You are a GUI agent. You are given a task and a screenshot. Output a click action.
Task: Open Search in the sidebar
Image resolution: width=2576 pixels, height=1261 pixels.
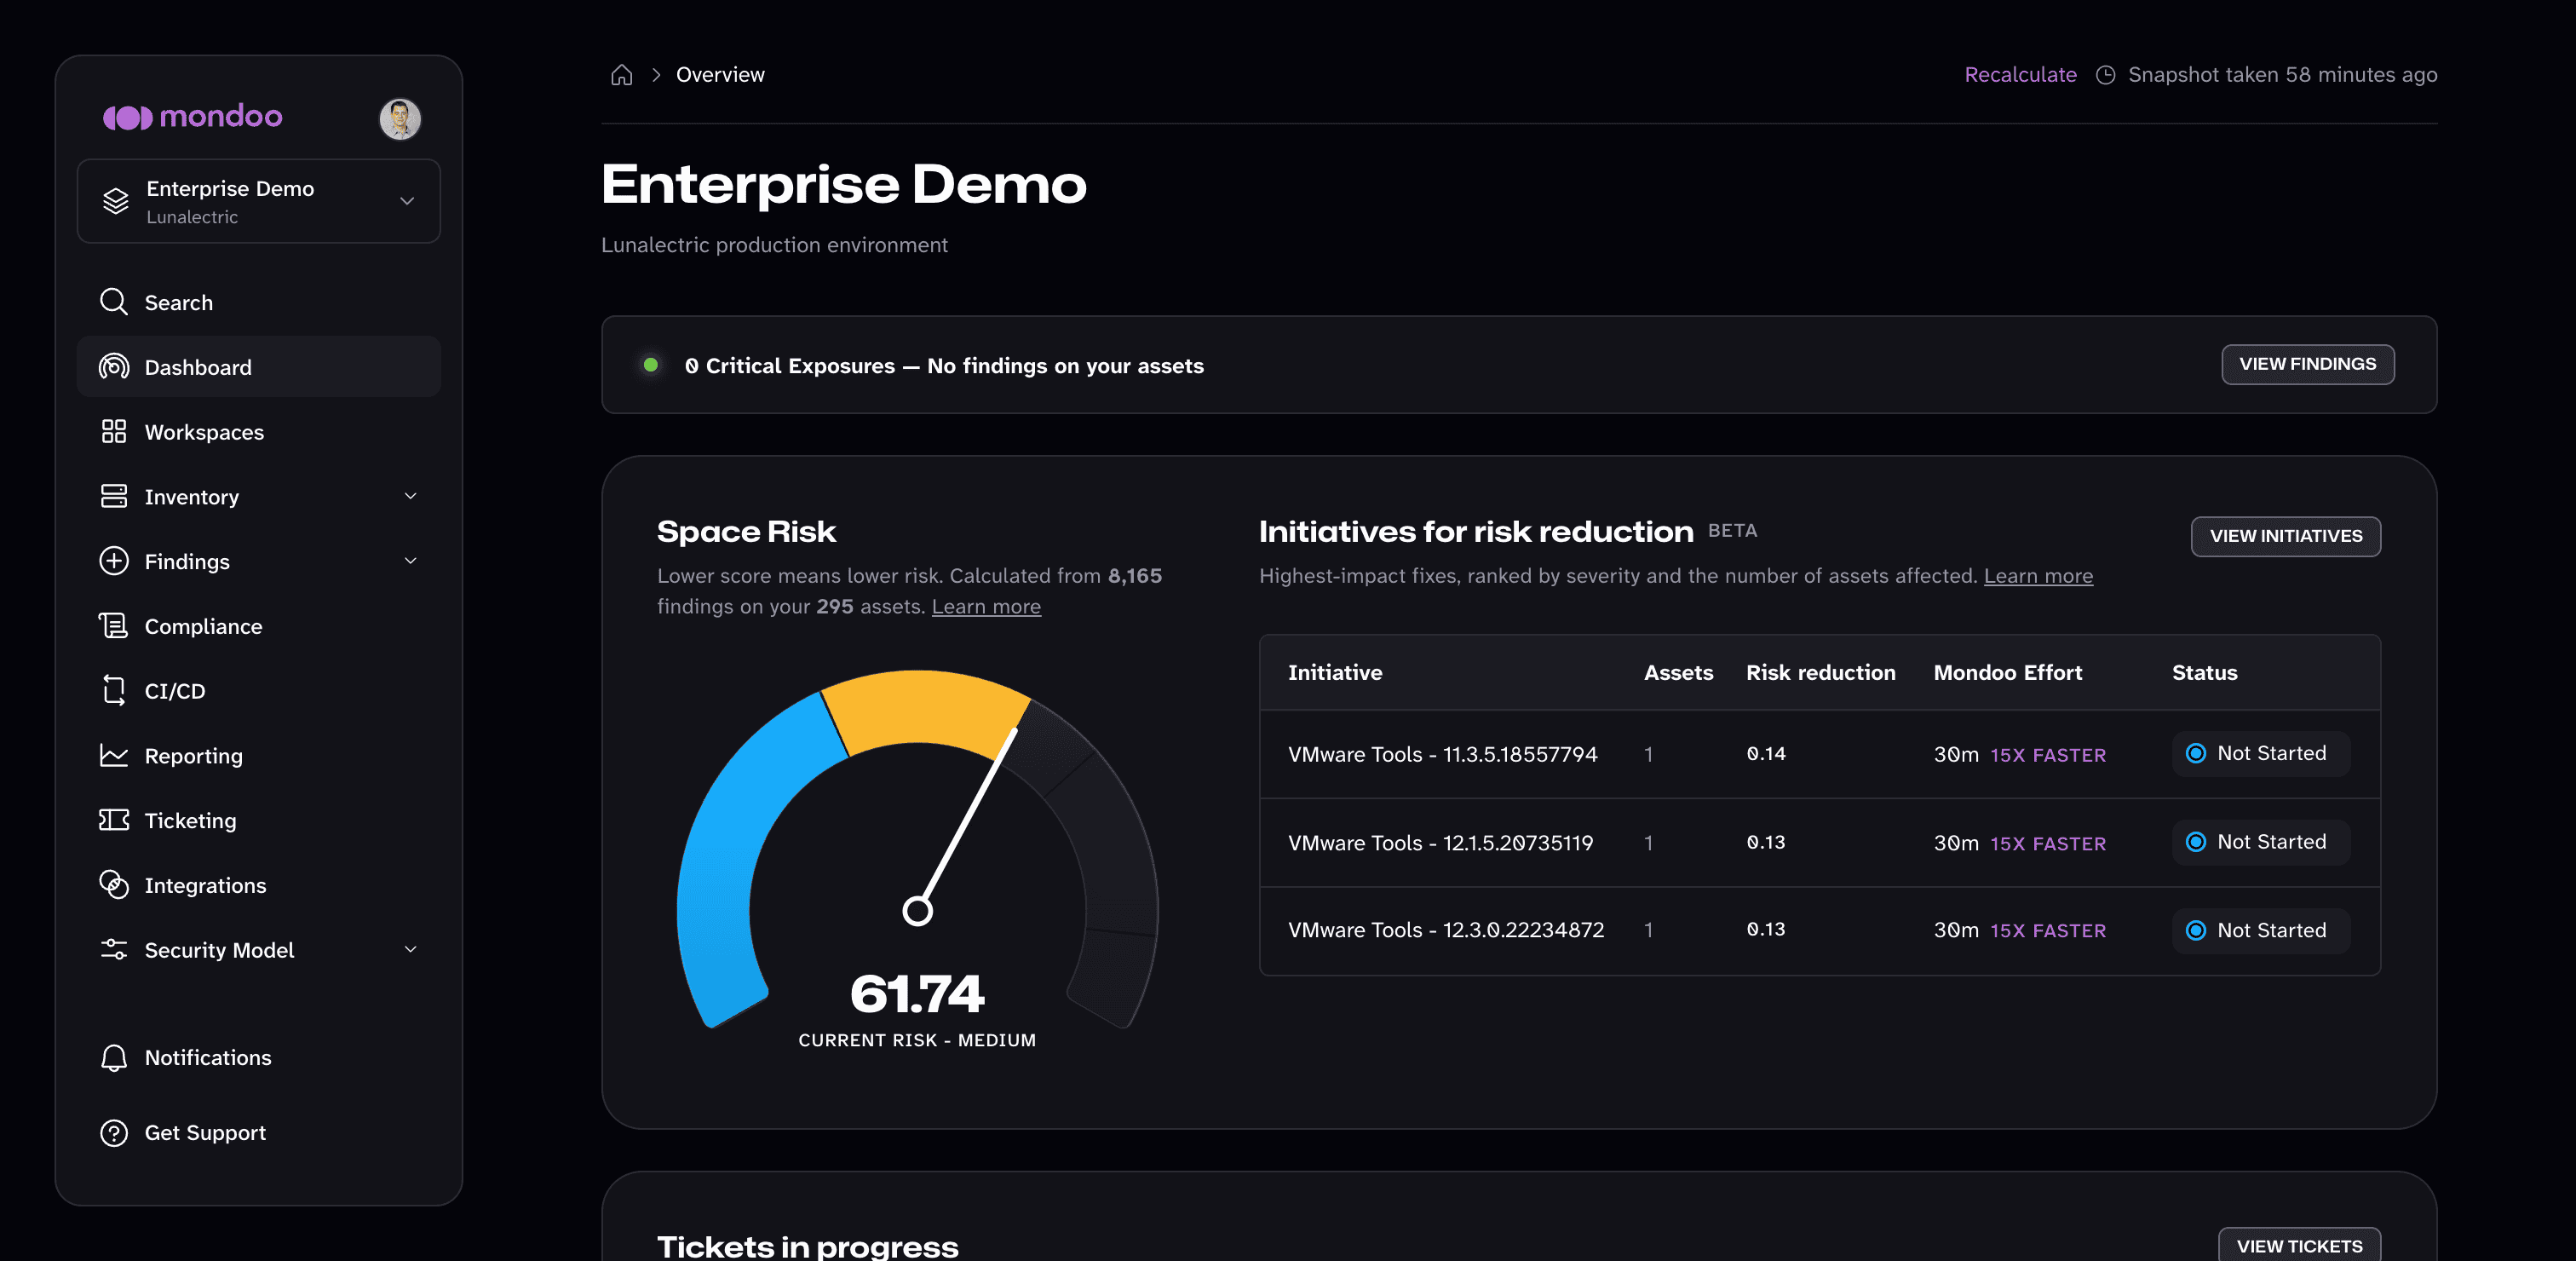point(259,302)
